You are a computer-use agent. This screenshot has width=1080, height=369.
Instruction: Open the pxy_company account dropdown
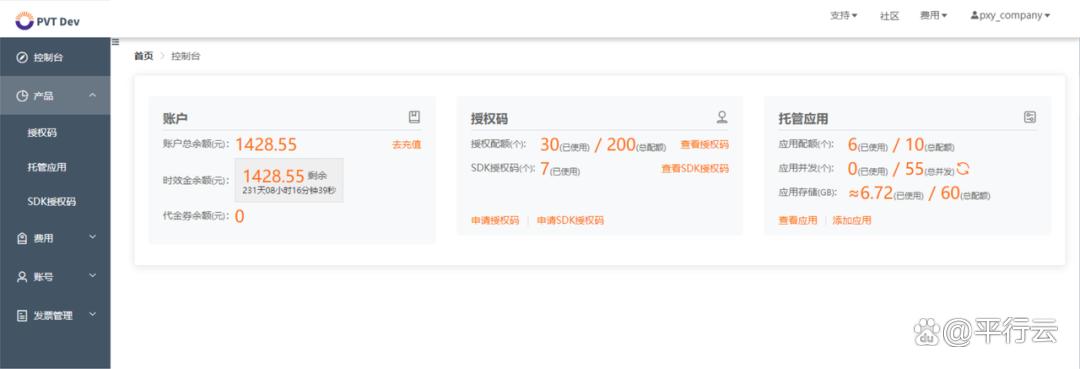(1010, 15)
